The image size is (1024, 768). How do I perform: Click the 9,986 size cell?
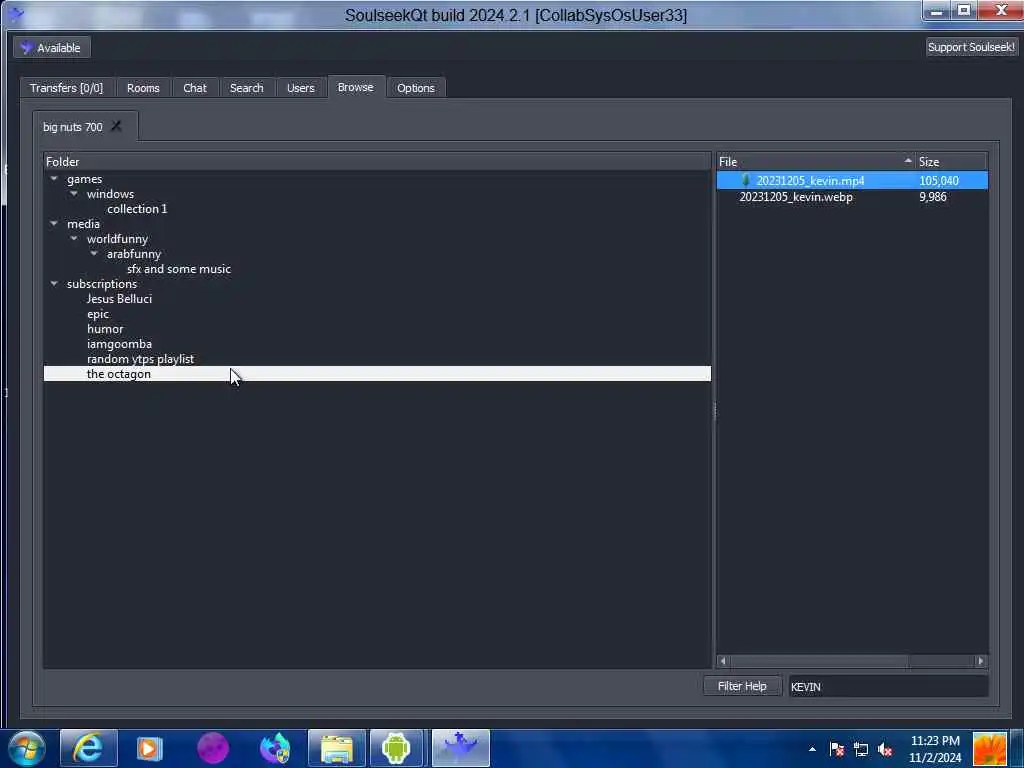933,197
